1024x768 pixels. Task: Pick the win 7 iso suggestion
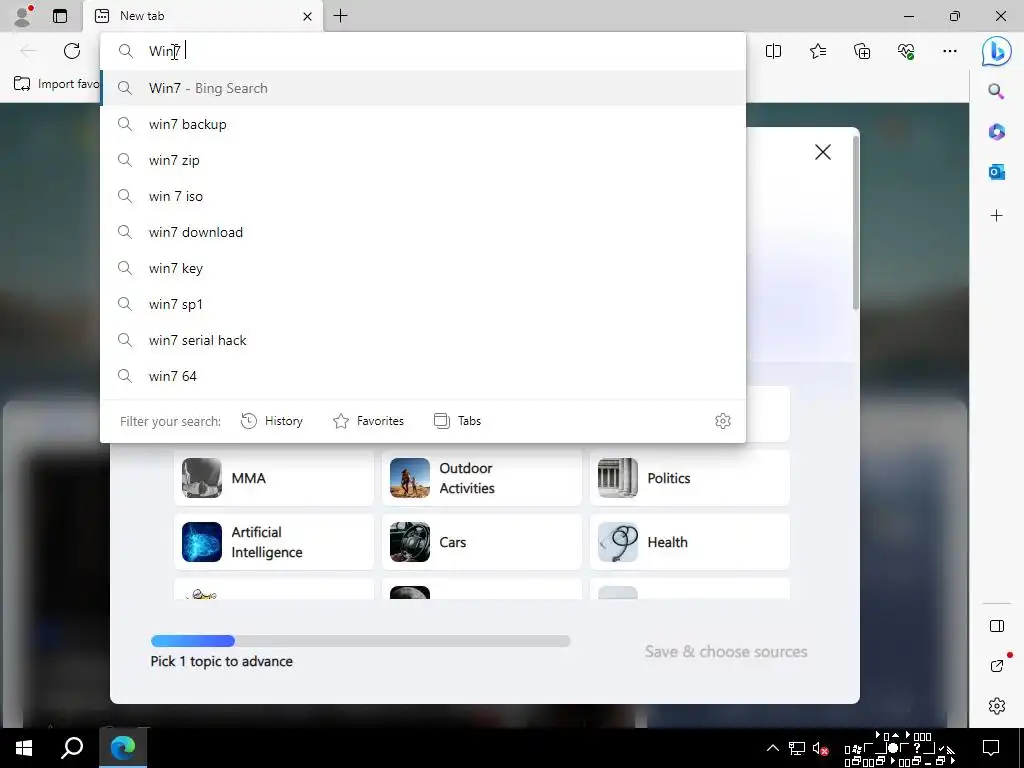[423, 196]
